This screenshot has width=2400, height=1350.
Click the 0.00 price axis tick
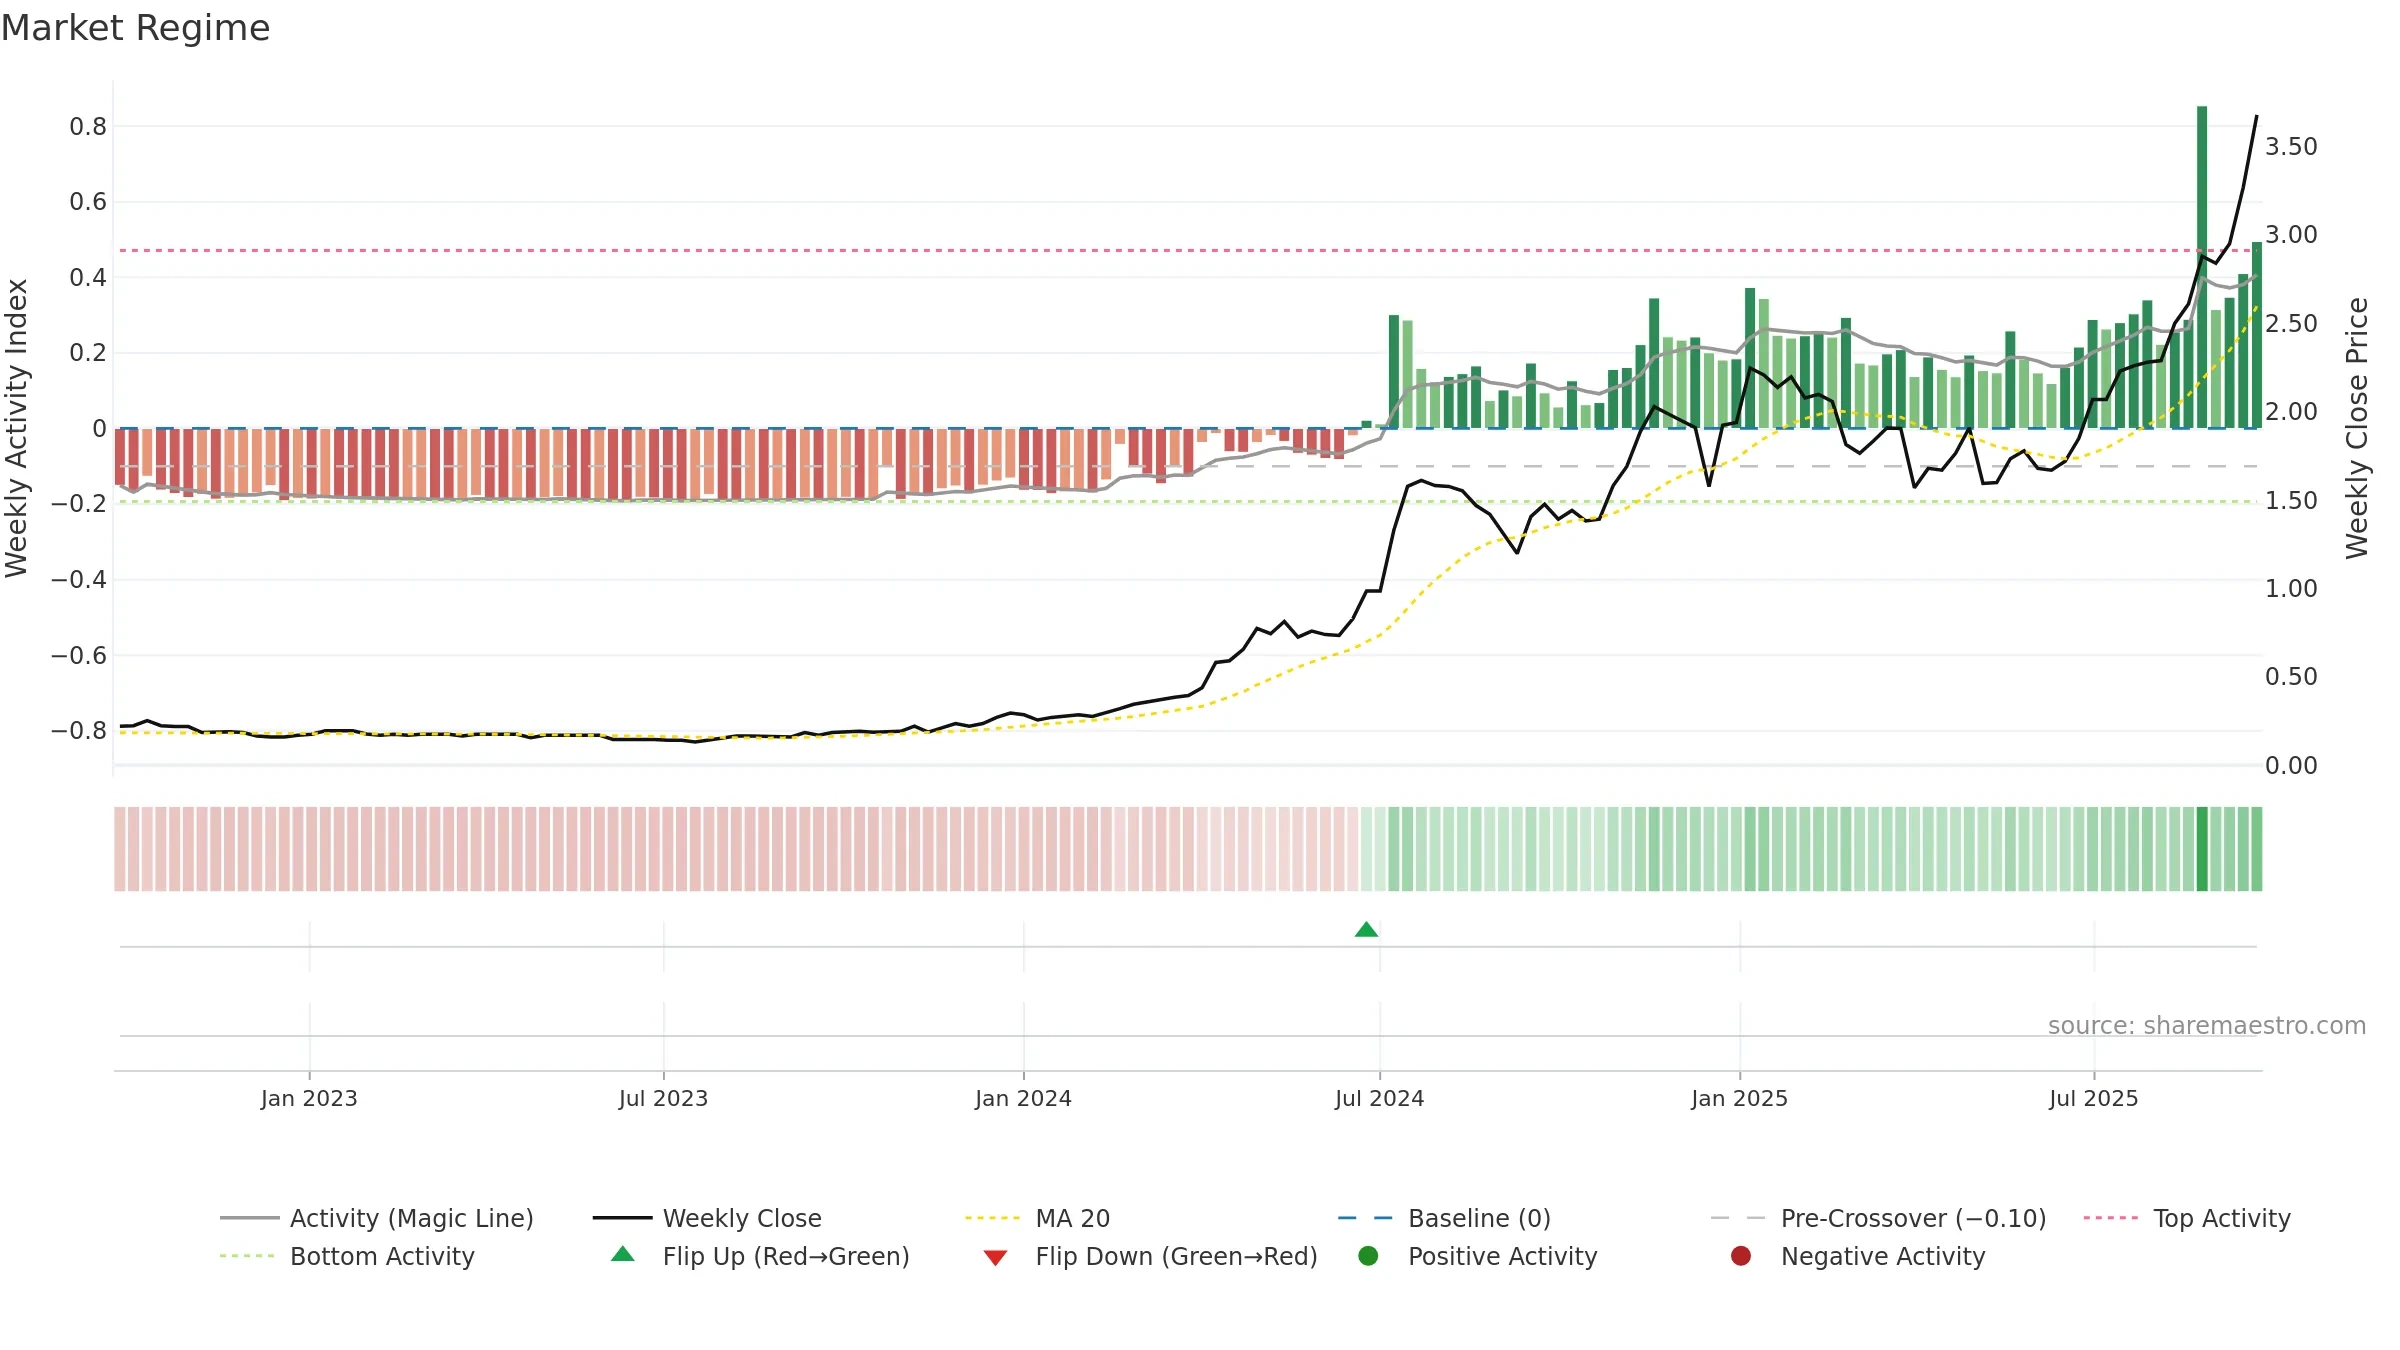coord(2291,766)
